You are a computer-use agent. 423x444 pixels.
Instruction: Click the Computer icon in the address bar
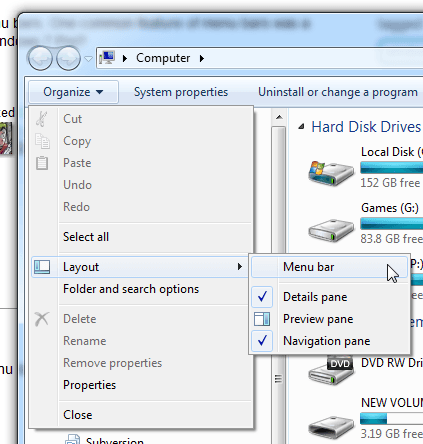pyautogui.click(x=107, y=58)
